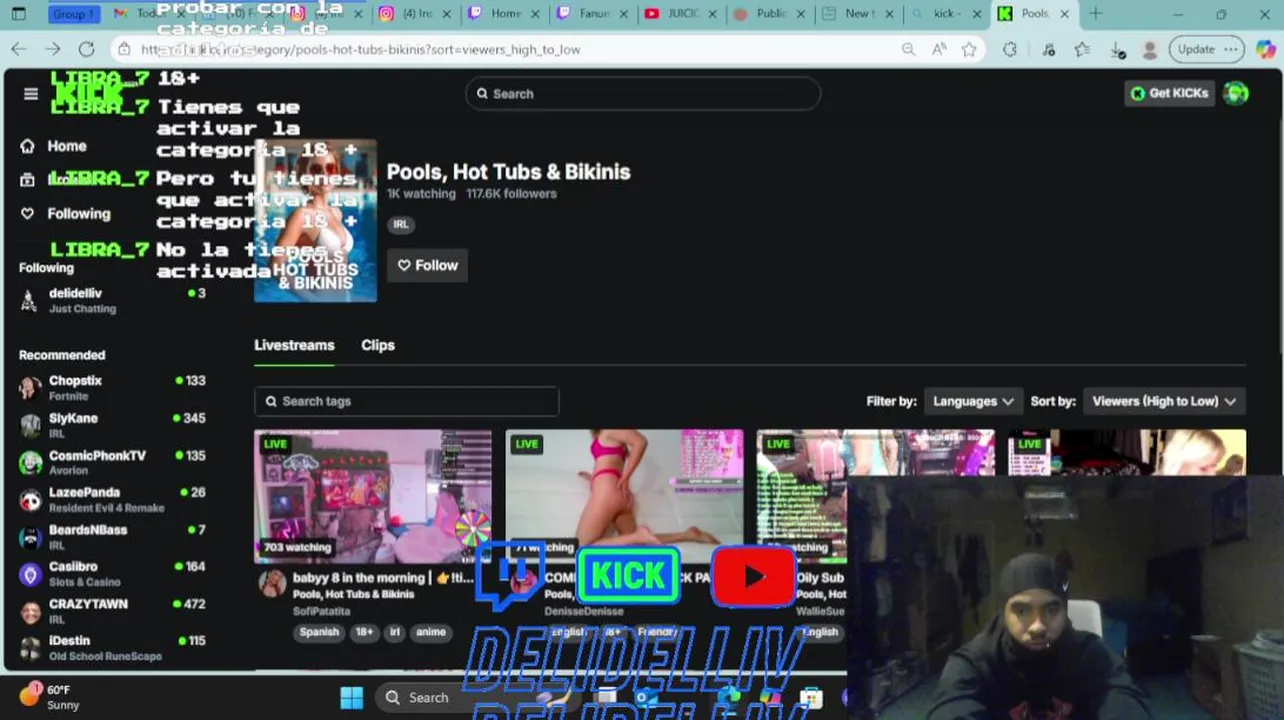Screen dimensions: 1284x720
Task: Open the Group 1 tab group
Action: [73, 14]
